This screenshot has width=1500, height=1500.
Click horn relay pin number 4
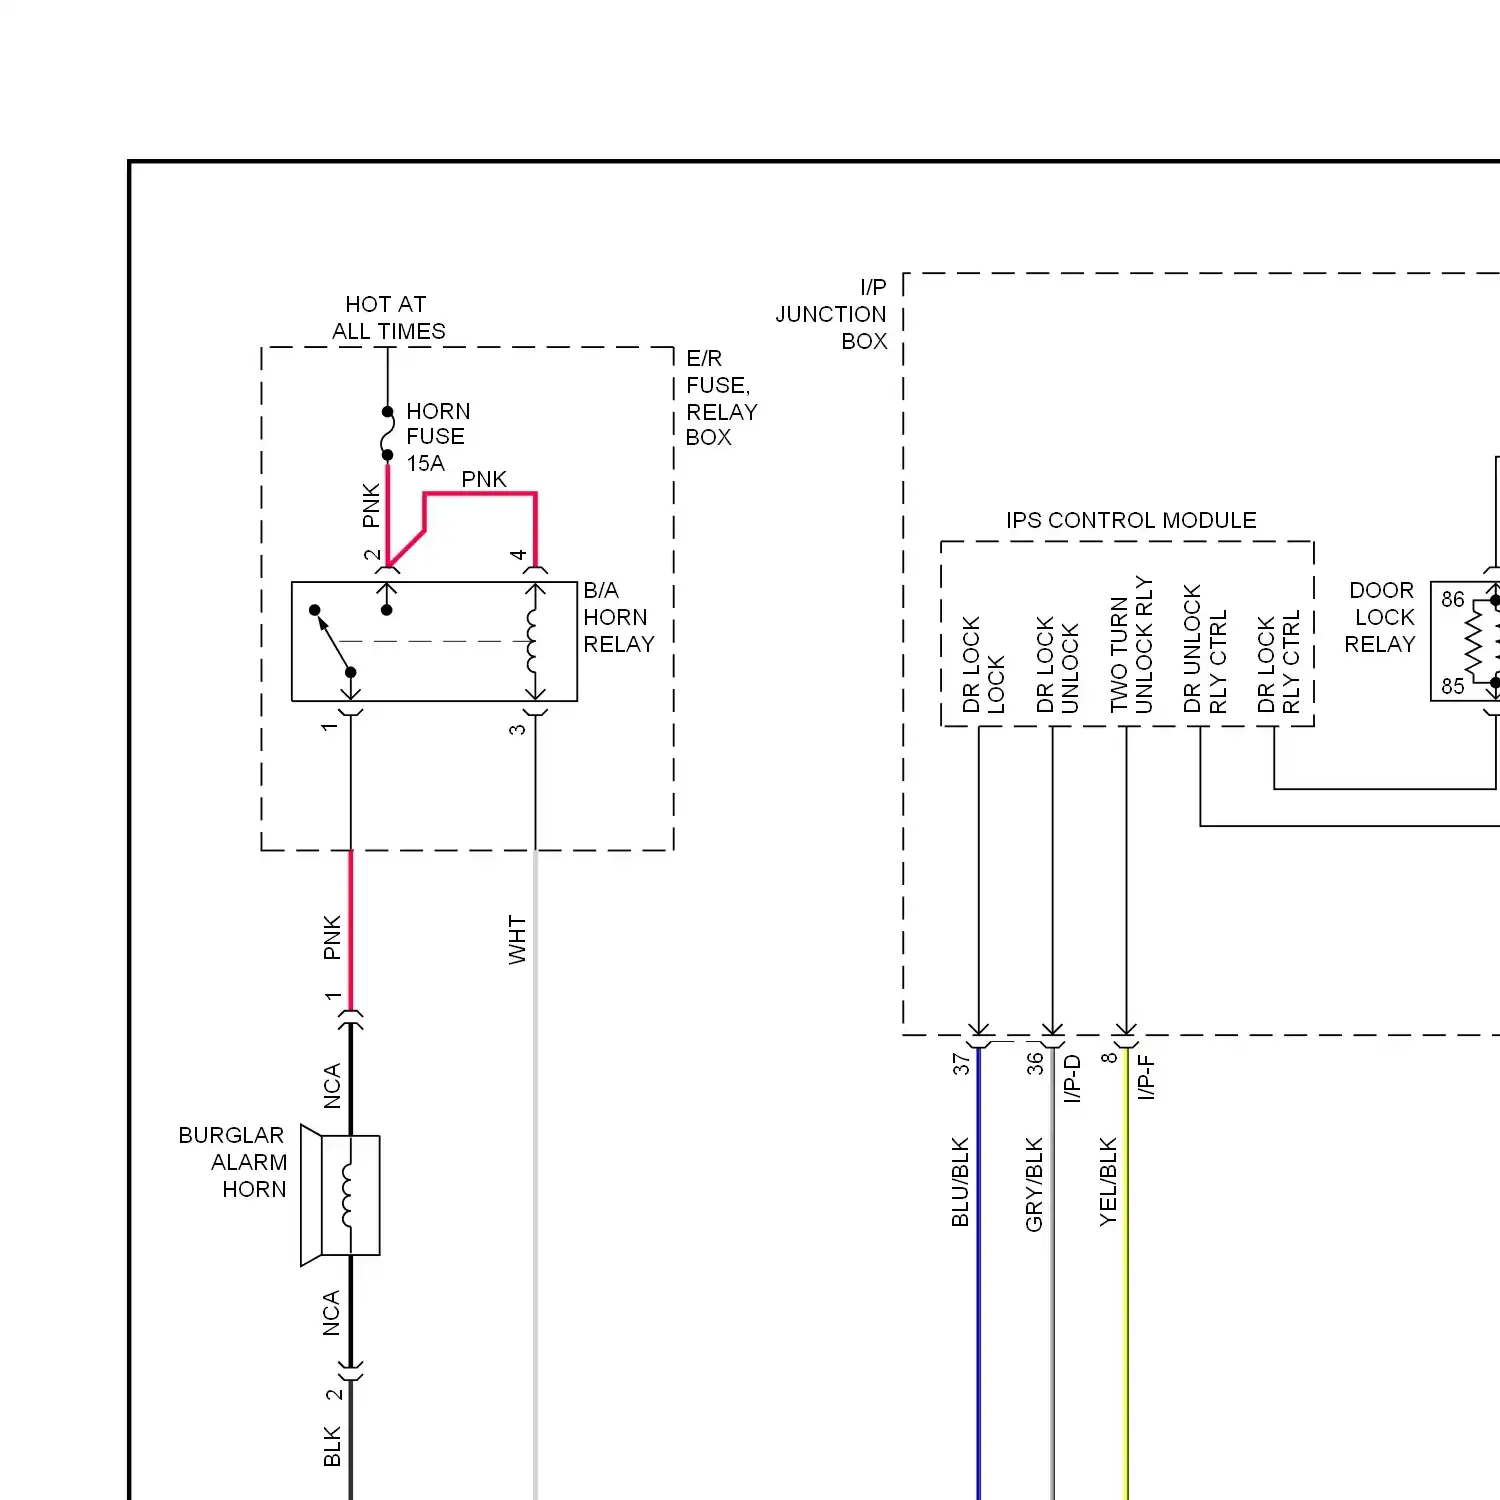(518, 554)
